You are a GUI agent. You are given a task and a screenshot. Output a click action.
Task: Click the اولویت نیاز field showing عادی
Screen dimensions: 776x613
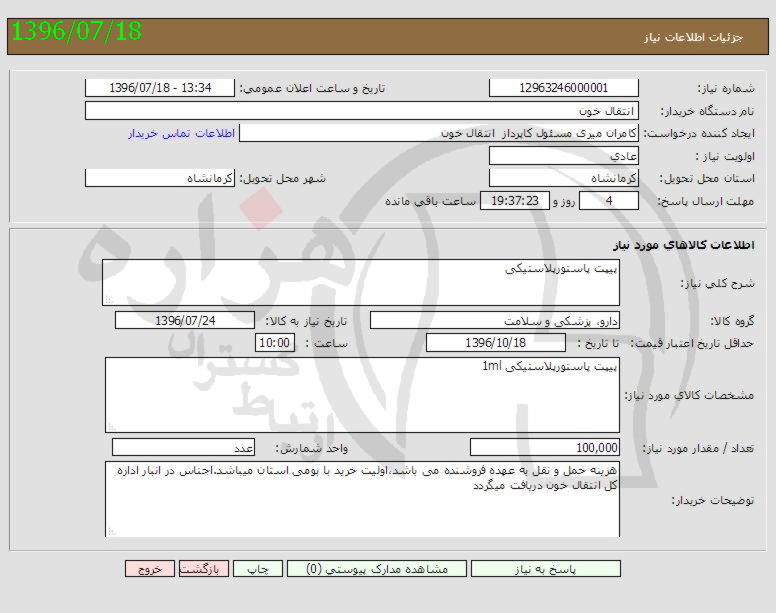(x=563, y=157)
